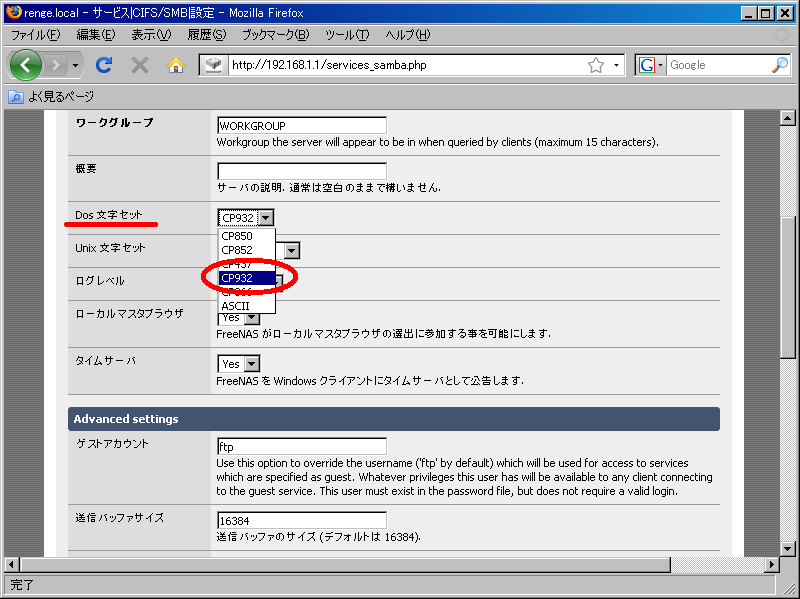Open the Unix 文字セット dropdown arrow
Viewport: 800px width, 599px height.
click(292, 251)
